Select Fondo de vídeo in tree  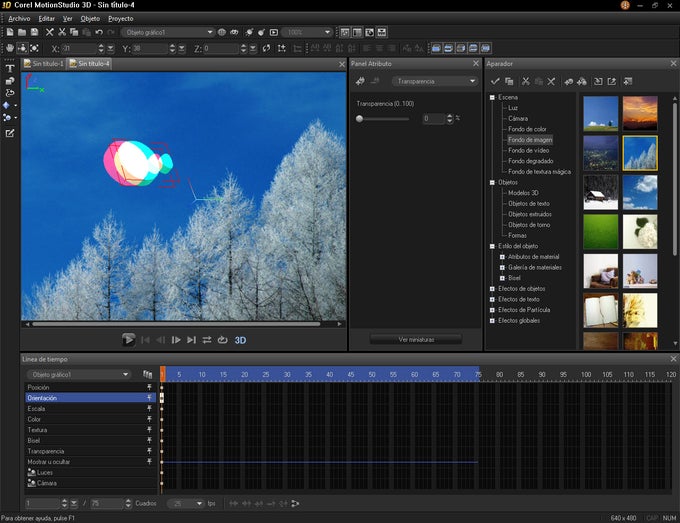[x=529, y=150]
